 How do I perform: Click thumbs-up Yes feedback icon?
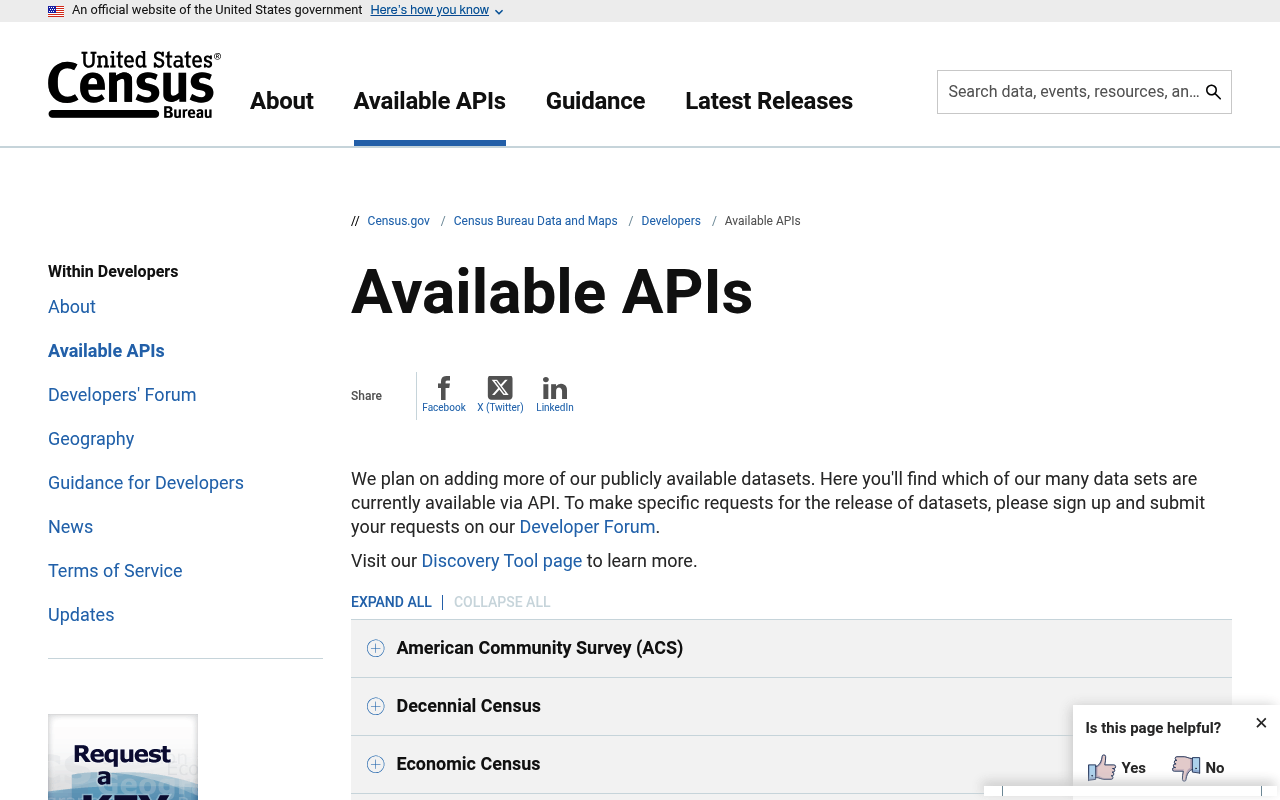1102,768
